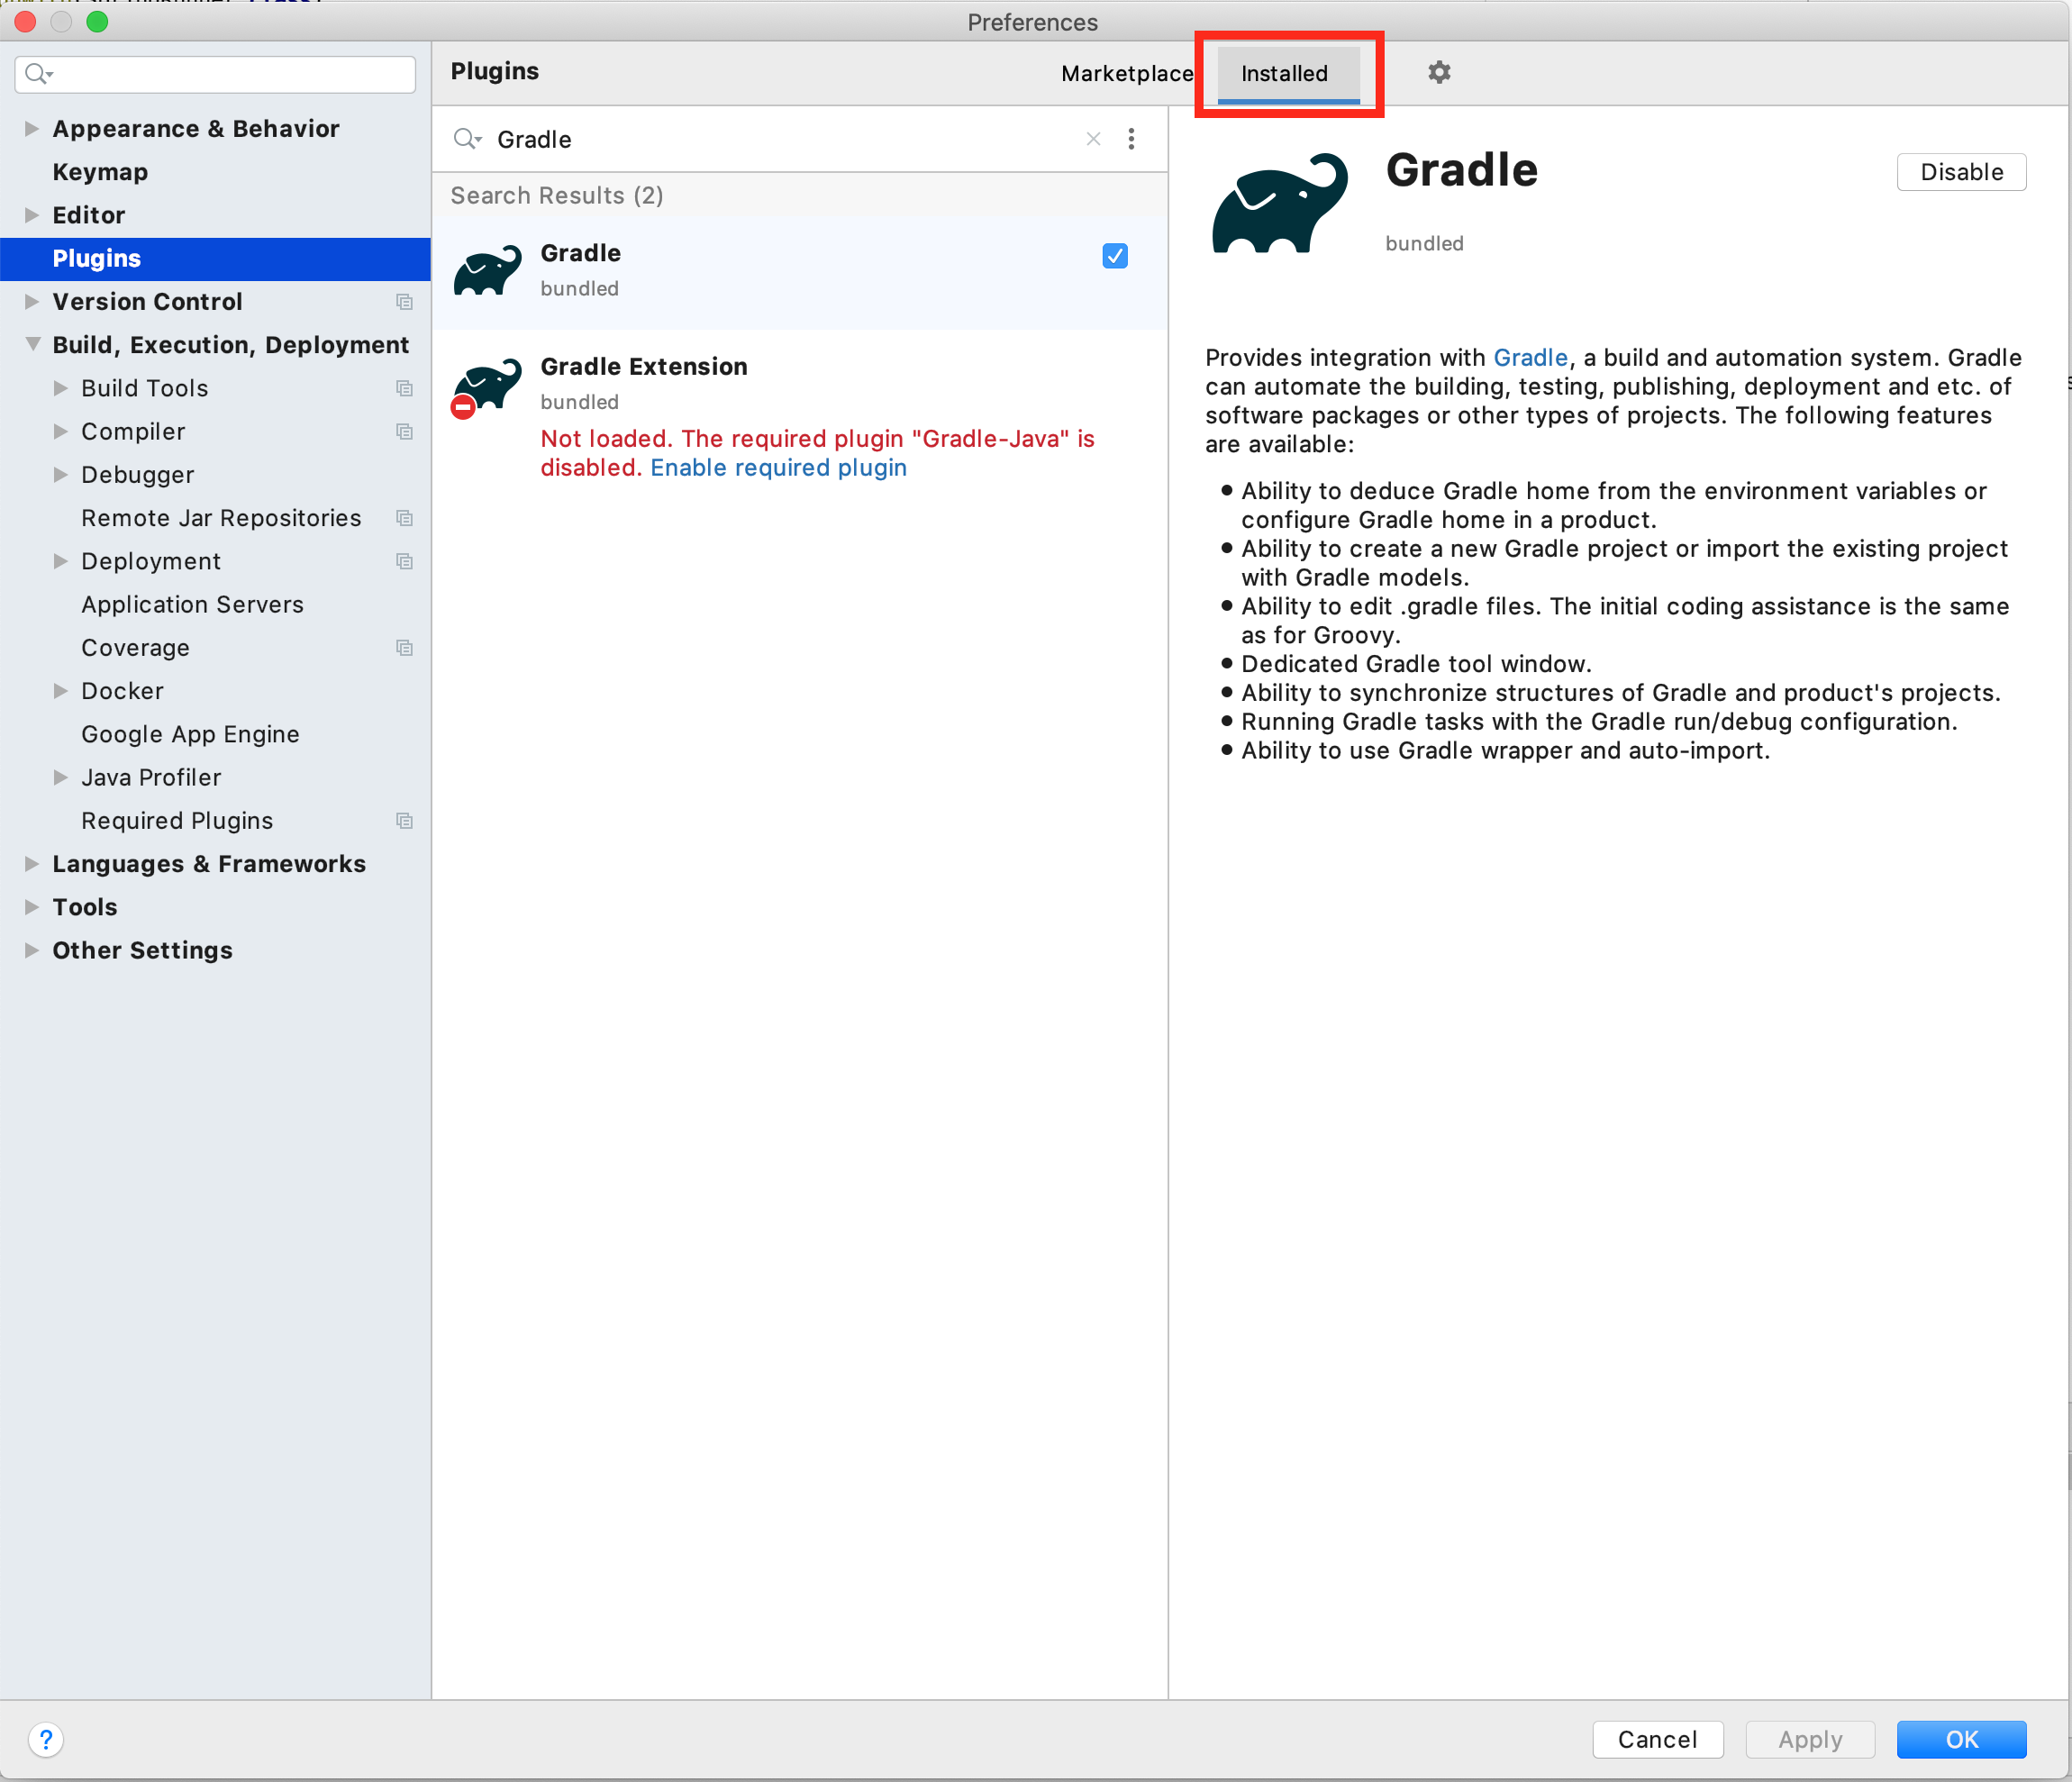Switch to the Marketplace tab
The image size is (2072, 1782).
(1126, 74)
